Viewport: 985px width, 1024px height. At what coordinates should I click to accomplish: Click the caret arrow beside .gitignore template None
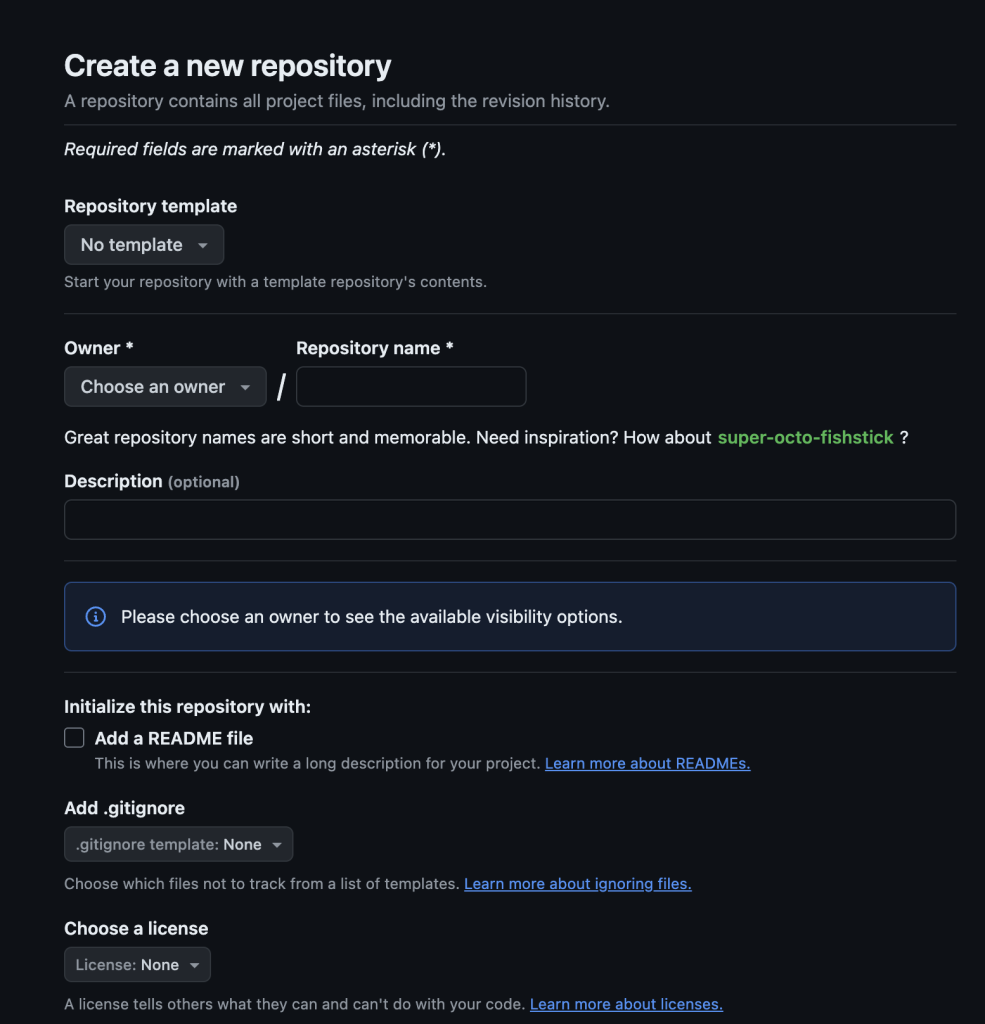tap(277, 845)
